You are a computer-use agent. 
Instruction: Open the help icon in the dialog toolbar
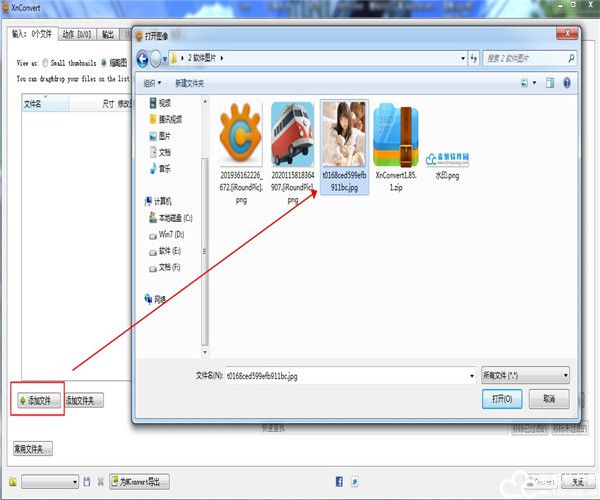(567, 83)
